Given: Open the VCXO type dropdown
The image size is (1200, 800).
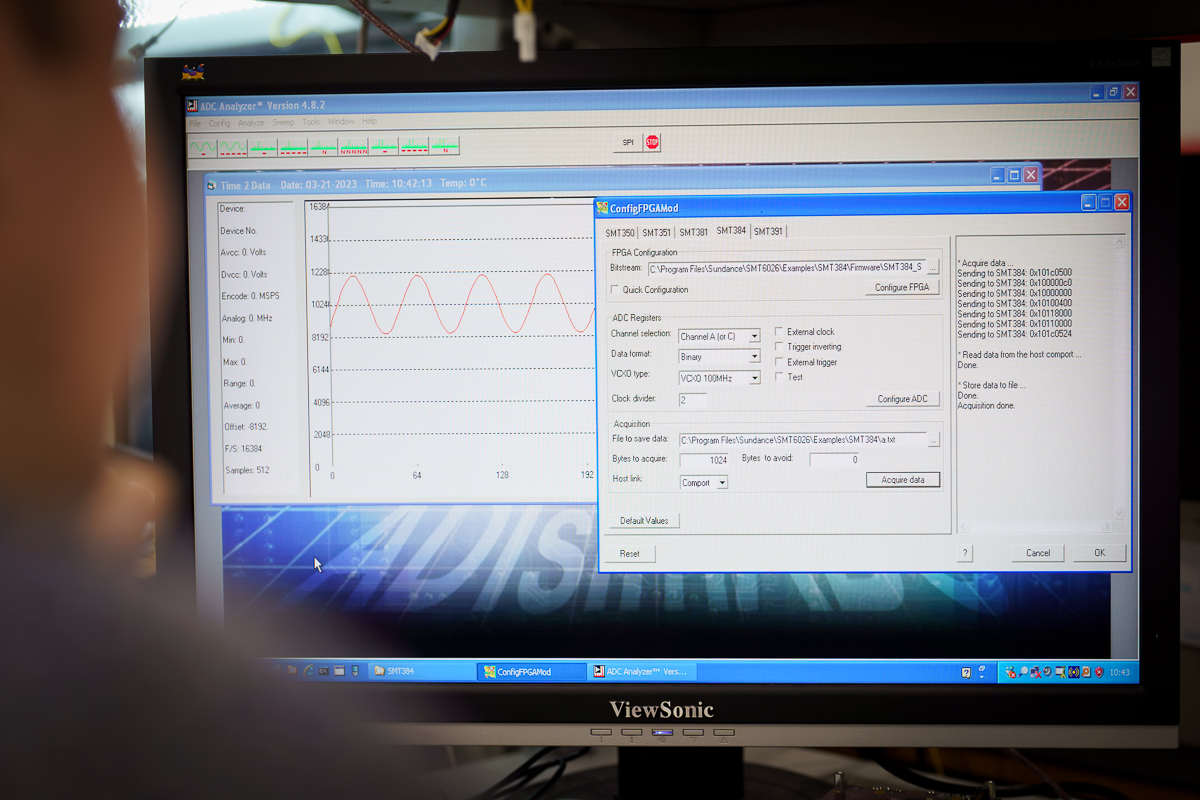Looking at the screenshot, I should [x=719, y=378].
